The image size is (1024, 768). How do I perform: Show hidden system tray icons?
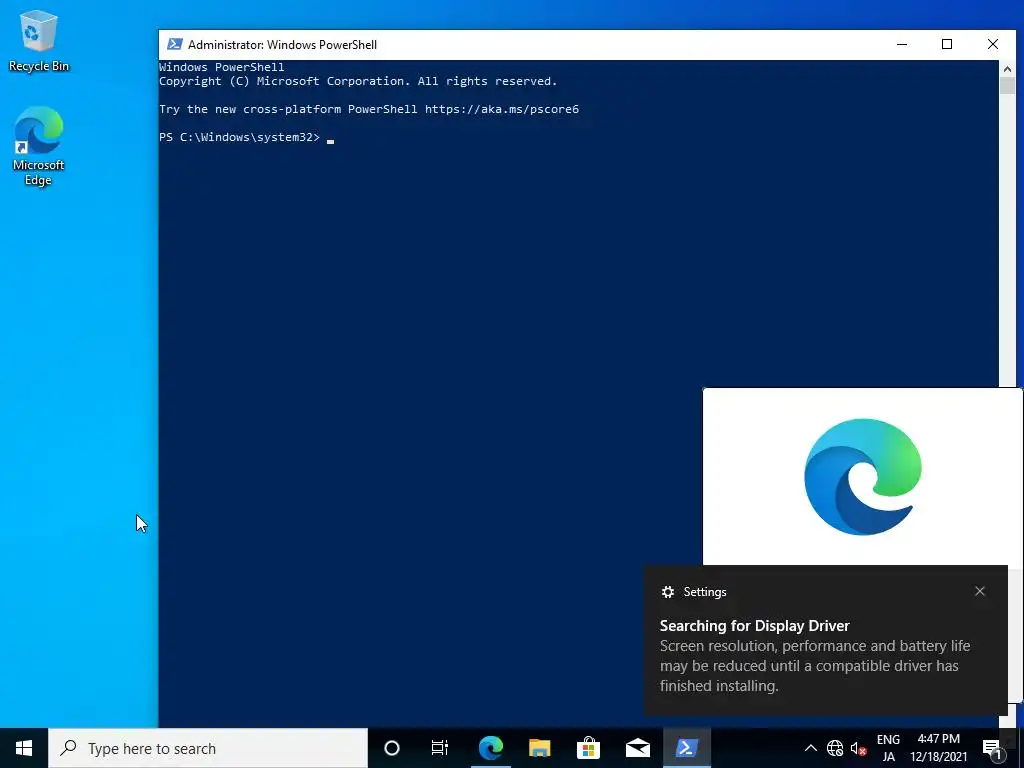[810, 748]
